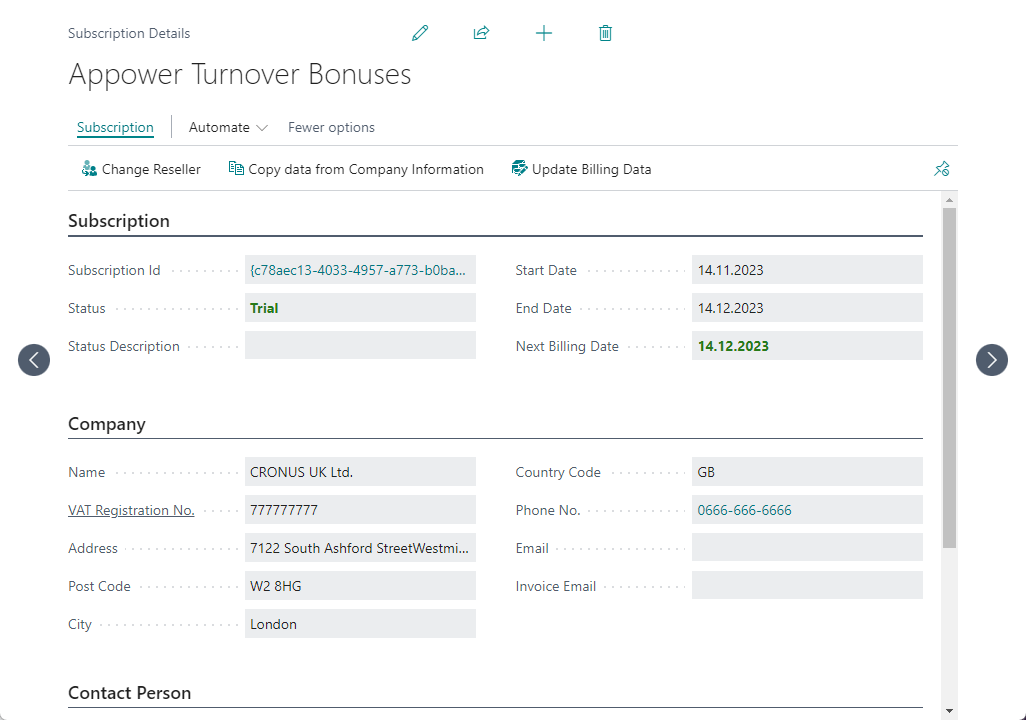This screenshot has width=1026, height=720.
Task: Click the phone number 0666-666-6666 link
Action: [744, 510]
